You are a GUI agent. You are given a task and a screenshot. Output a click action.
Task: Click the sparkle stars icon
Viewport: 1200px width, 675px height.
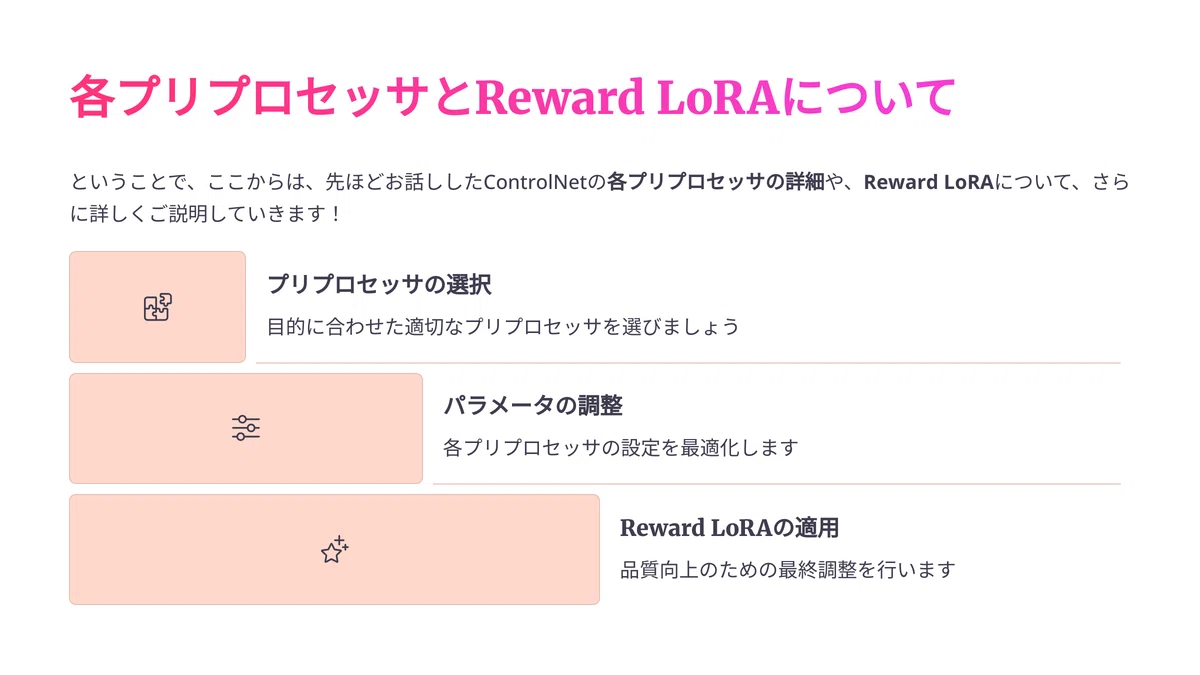click(334, 549)
